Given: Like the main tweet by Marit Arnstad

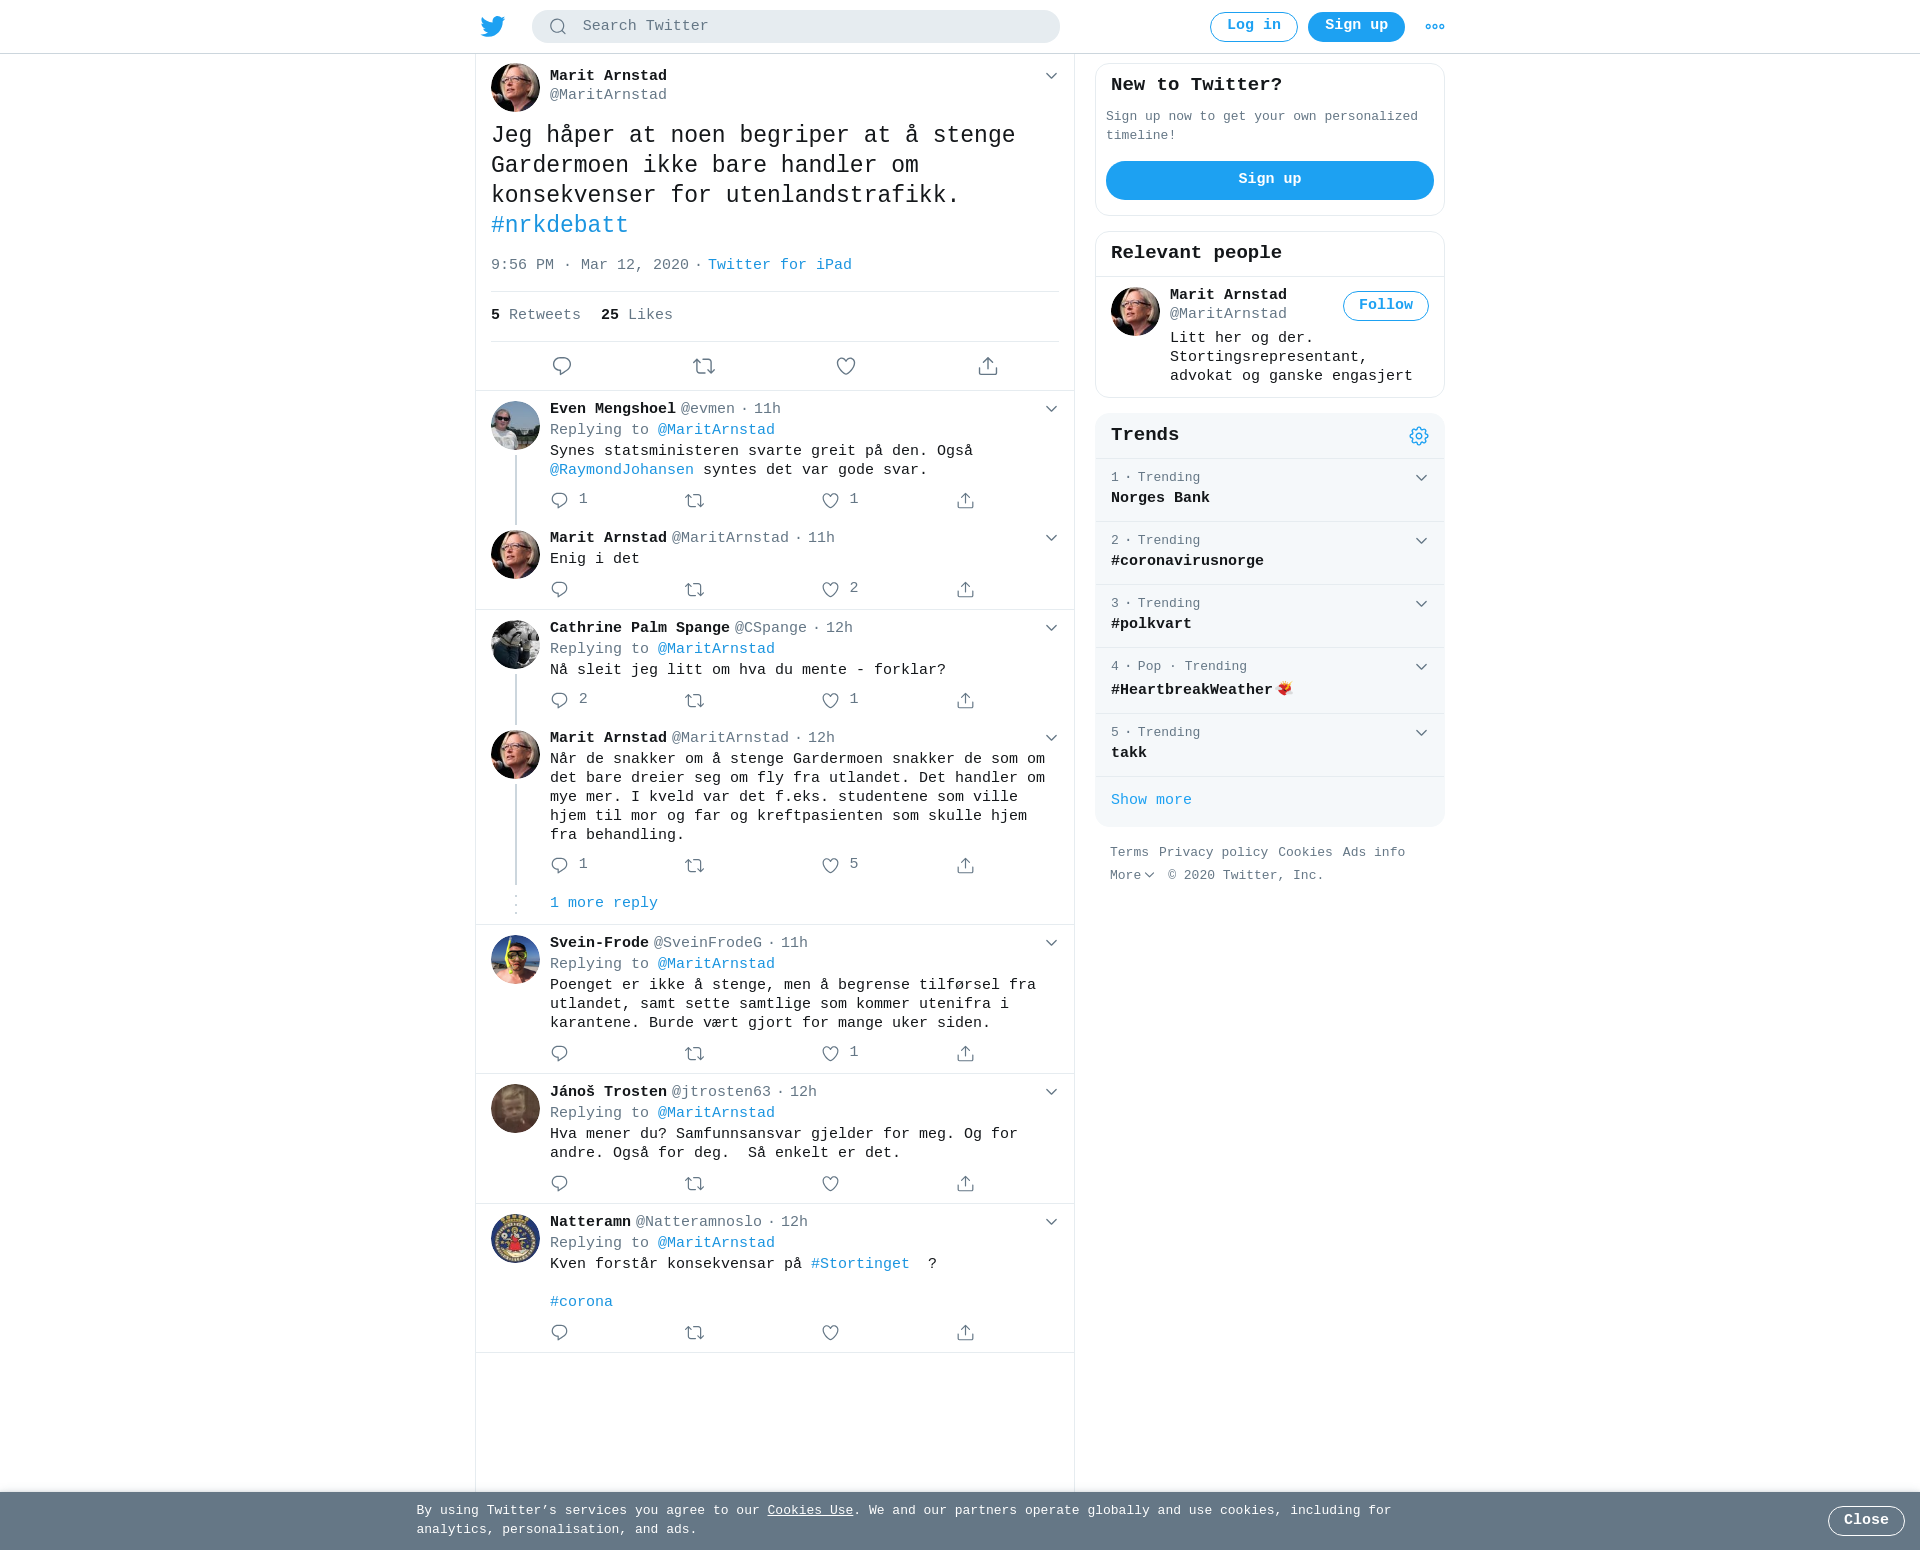Looking at the screenshot, I should tap(846, 366).
